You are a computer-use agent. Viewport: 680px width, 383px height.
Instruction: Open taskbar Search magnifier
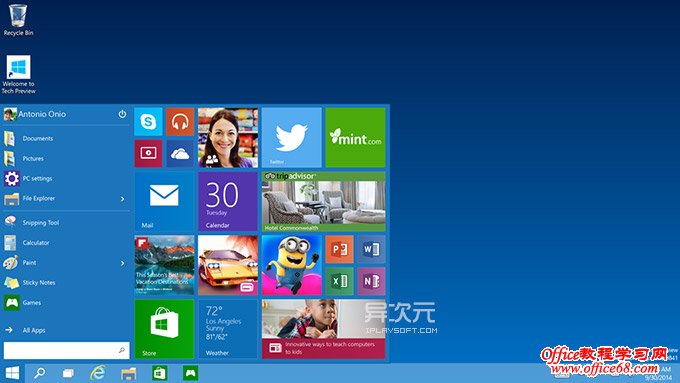pyautogui.click(x=40, y=373)
